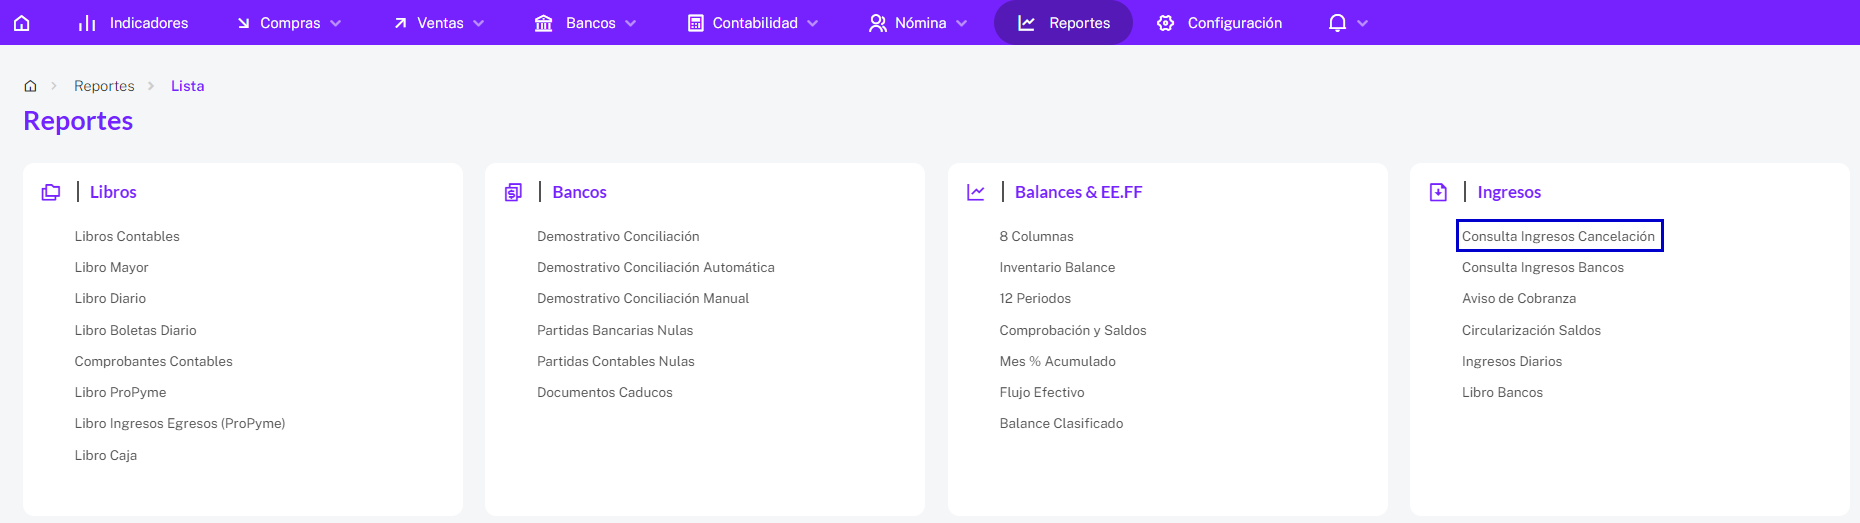
Task: Click the Ingresos section download icon
Action: [x=1438, y=192]
